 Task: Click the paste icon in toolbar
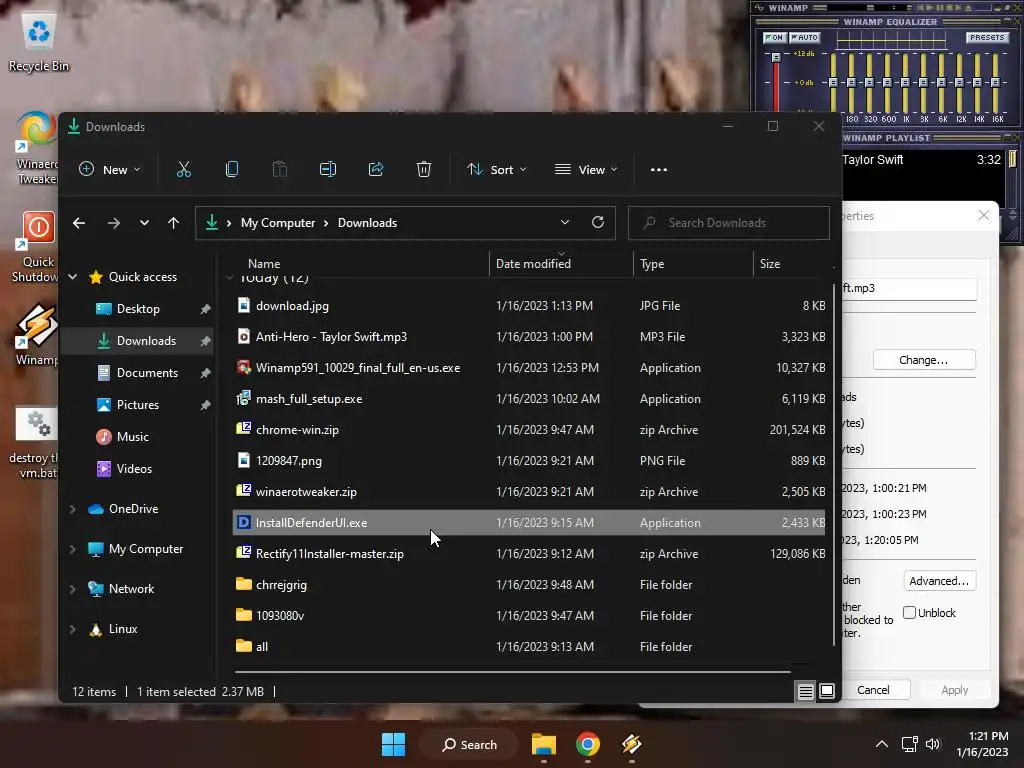pos(280,170)
